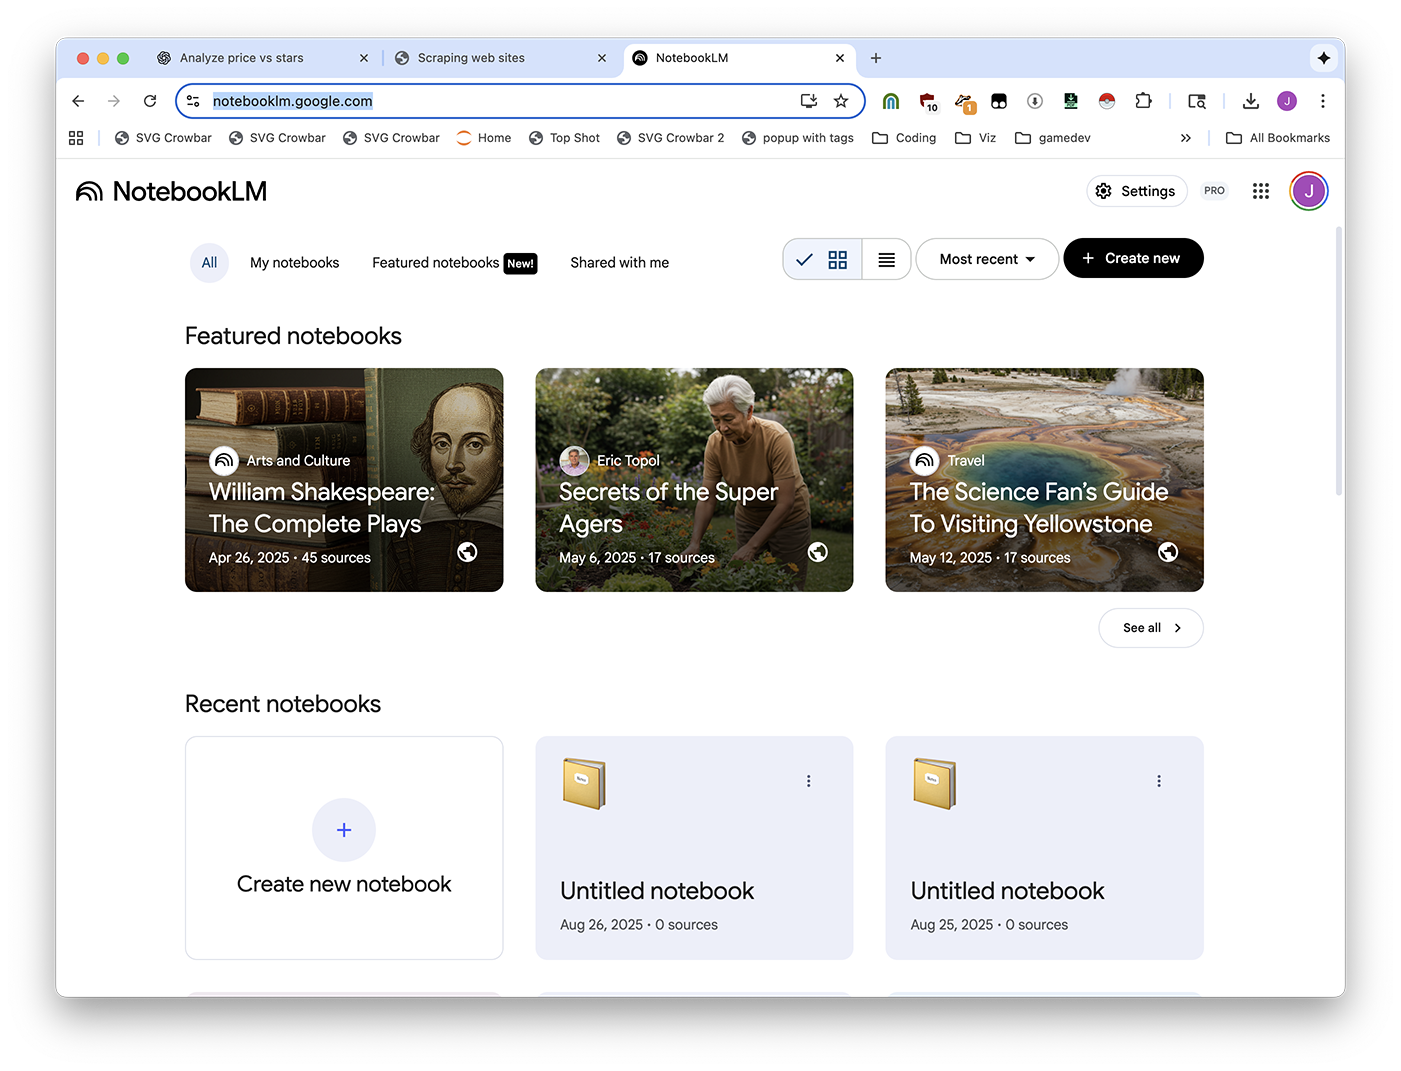Image resolution: width=1401 pixels, height=1071 pixels.
Task: Open the Chrome extensions puzzle icon
Action: pos(1143,101)
